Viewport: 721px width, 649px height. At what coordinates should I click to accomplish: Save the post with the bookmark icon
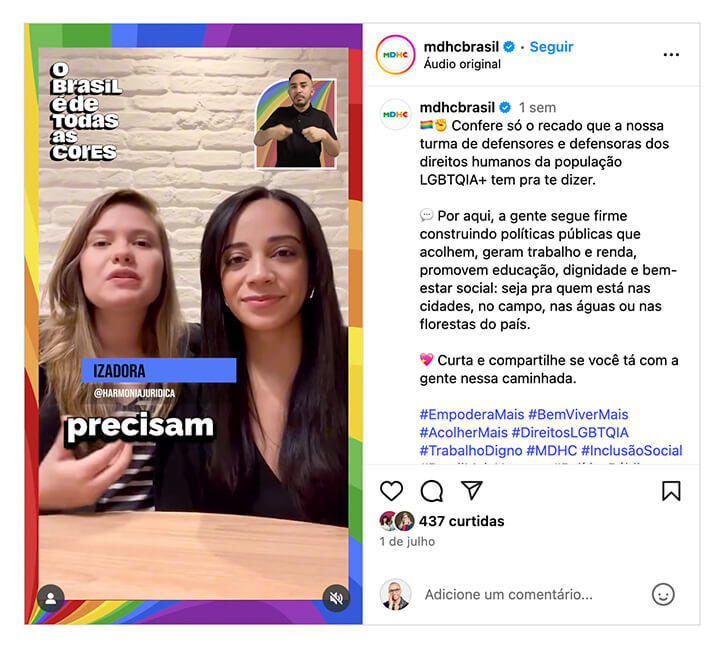click(x=671, y=491)
